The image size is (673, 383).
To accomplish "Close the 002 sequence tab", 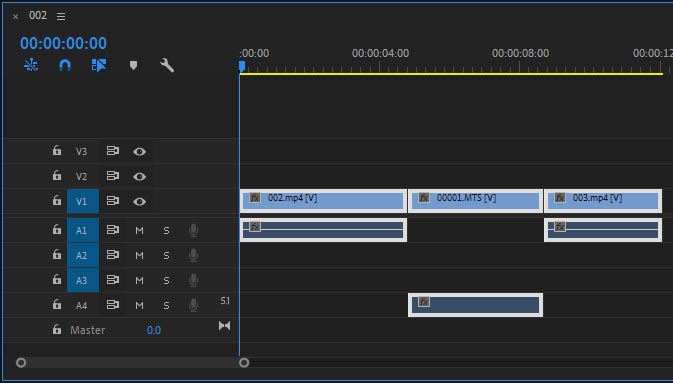I will point(15,17).
